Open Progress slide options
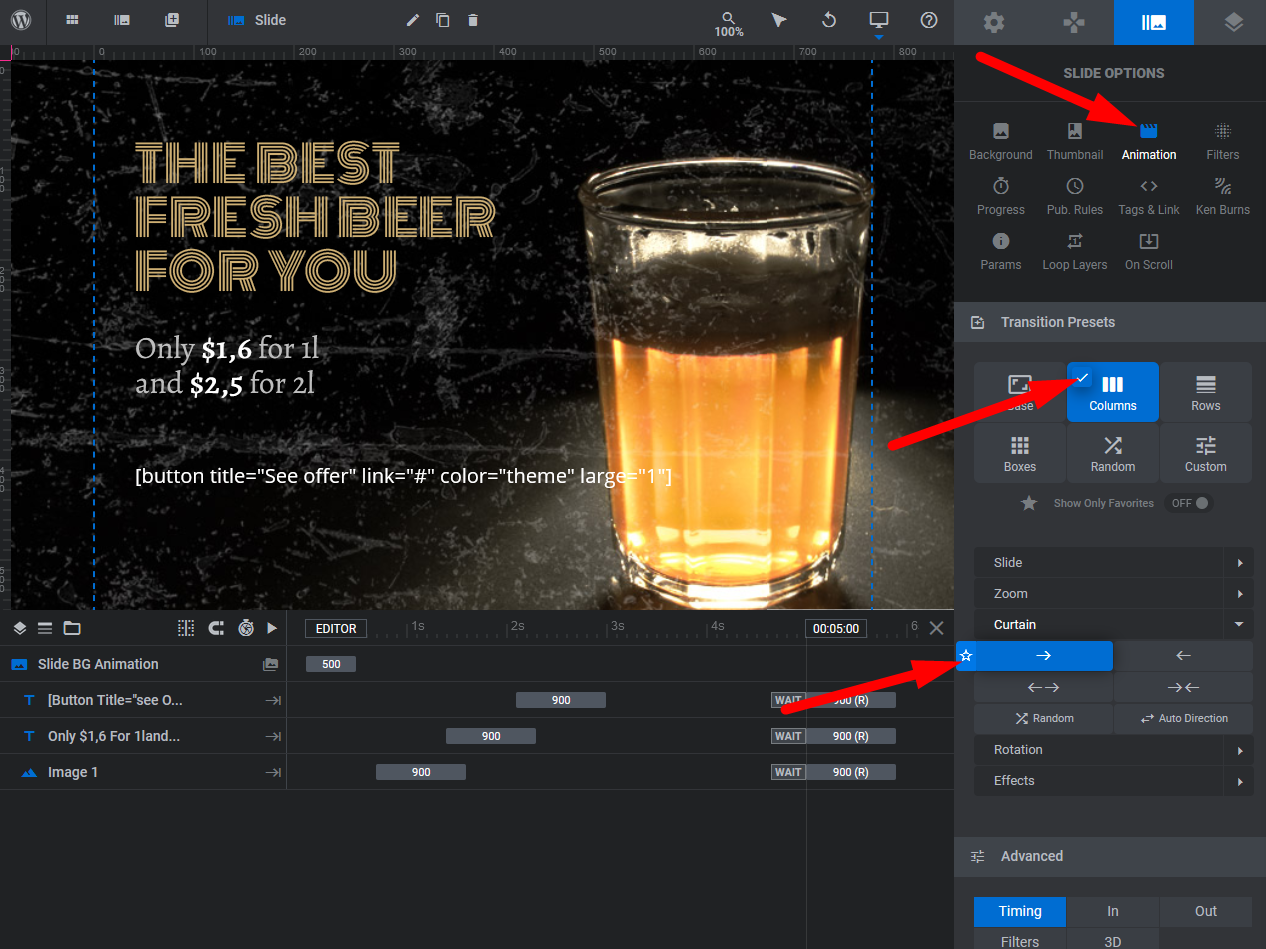1266x949 pixels. 1000,196
